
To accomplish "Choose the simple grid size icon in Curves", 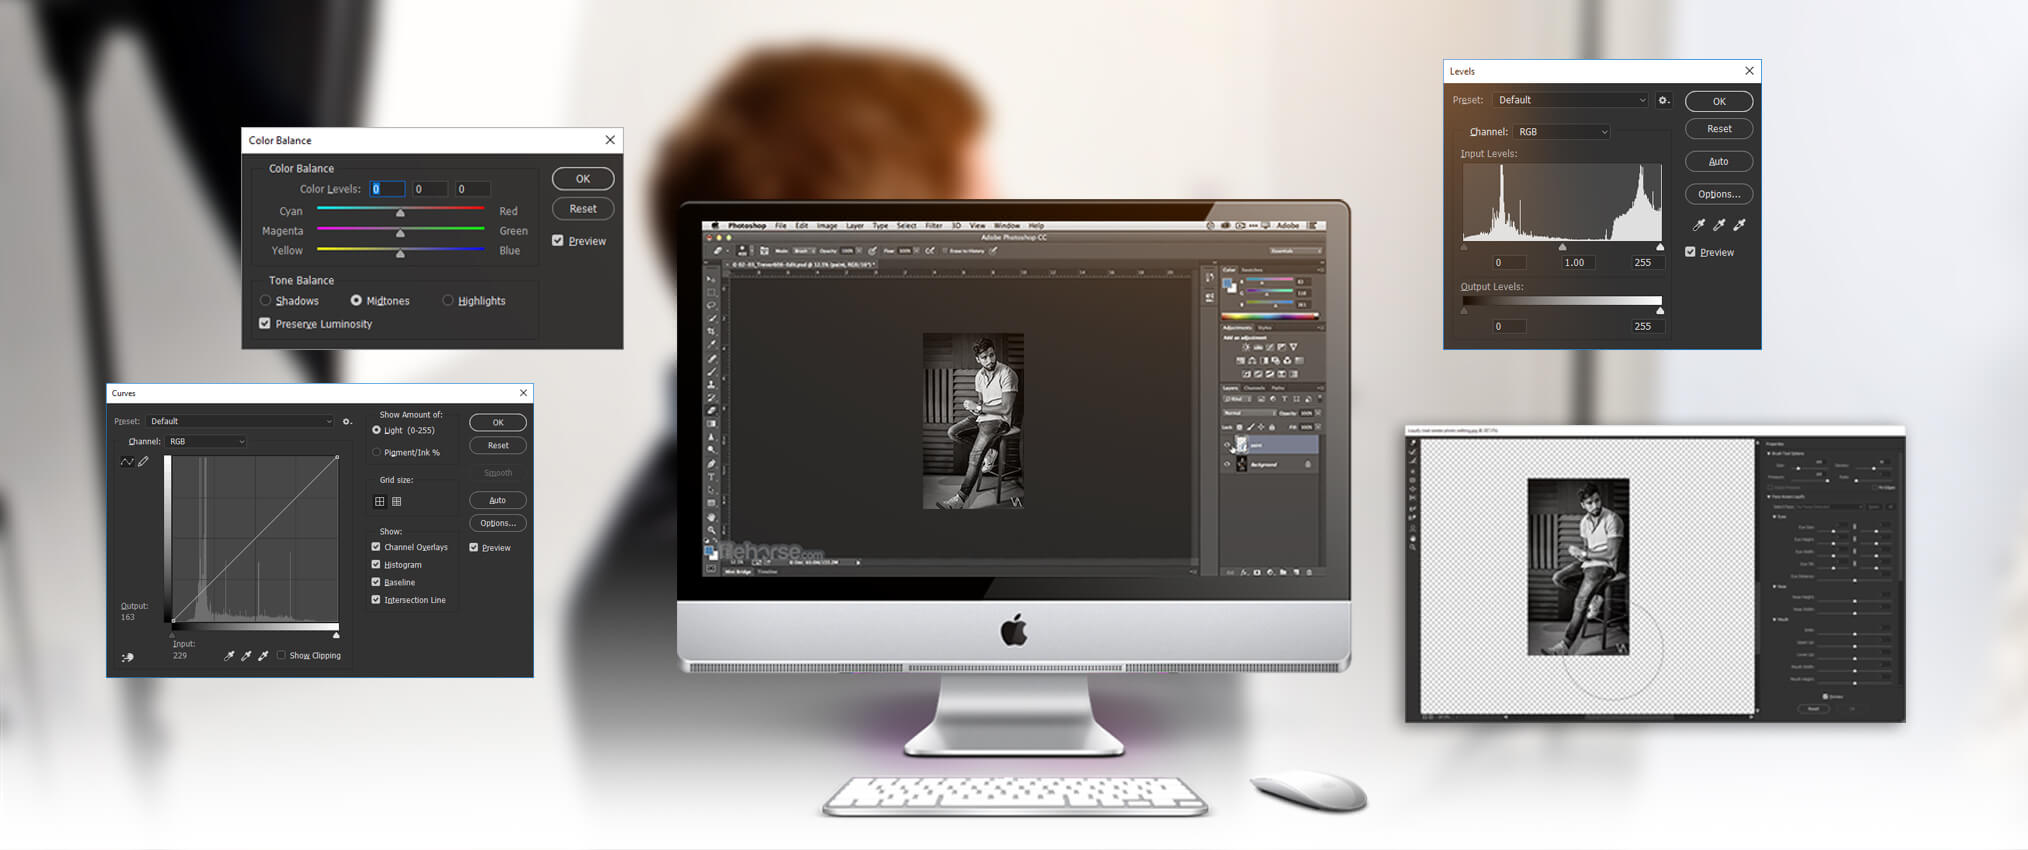I will 380,502.
